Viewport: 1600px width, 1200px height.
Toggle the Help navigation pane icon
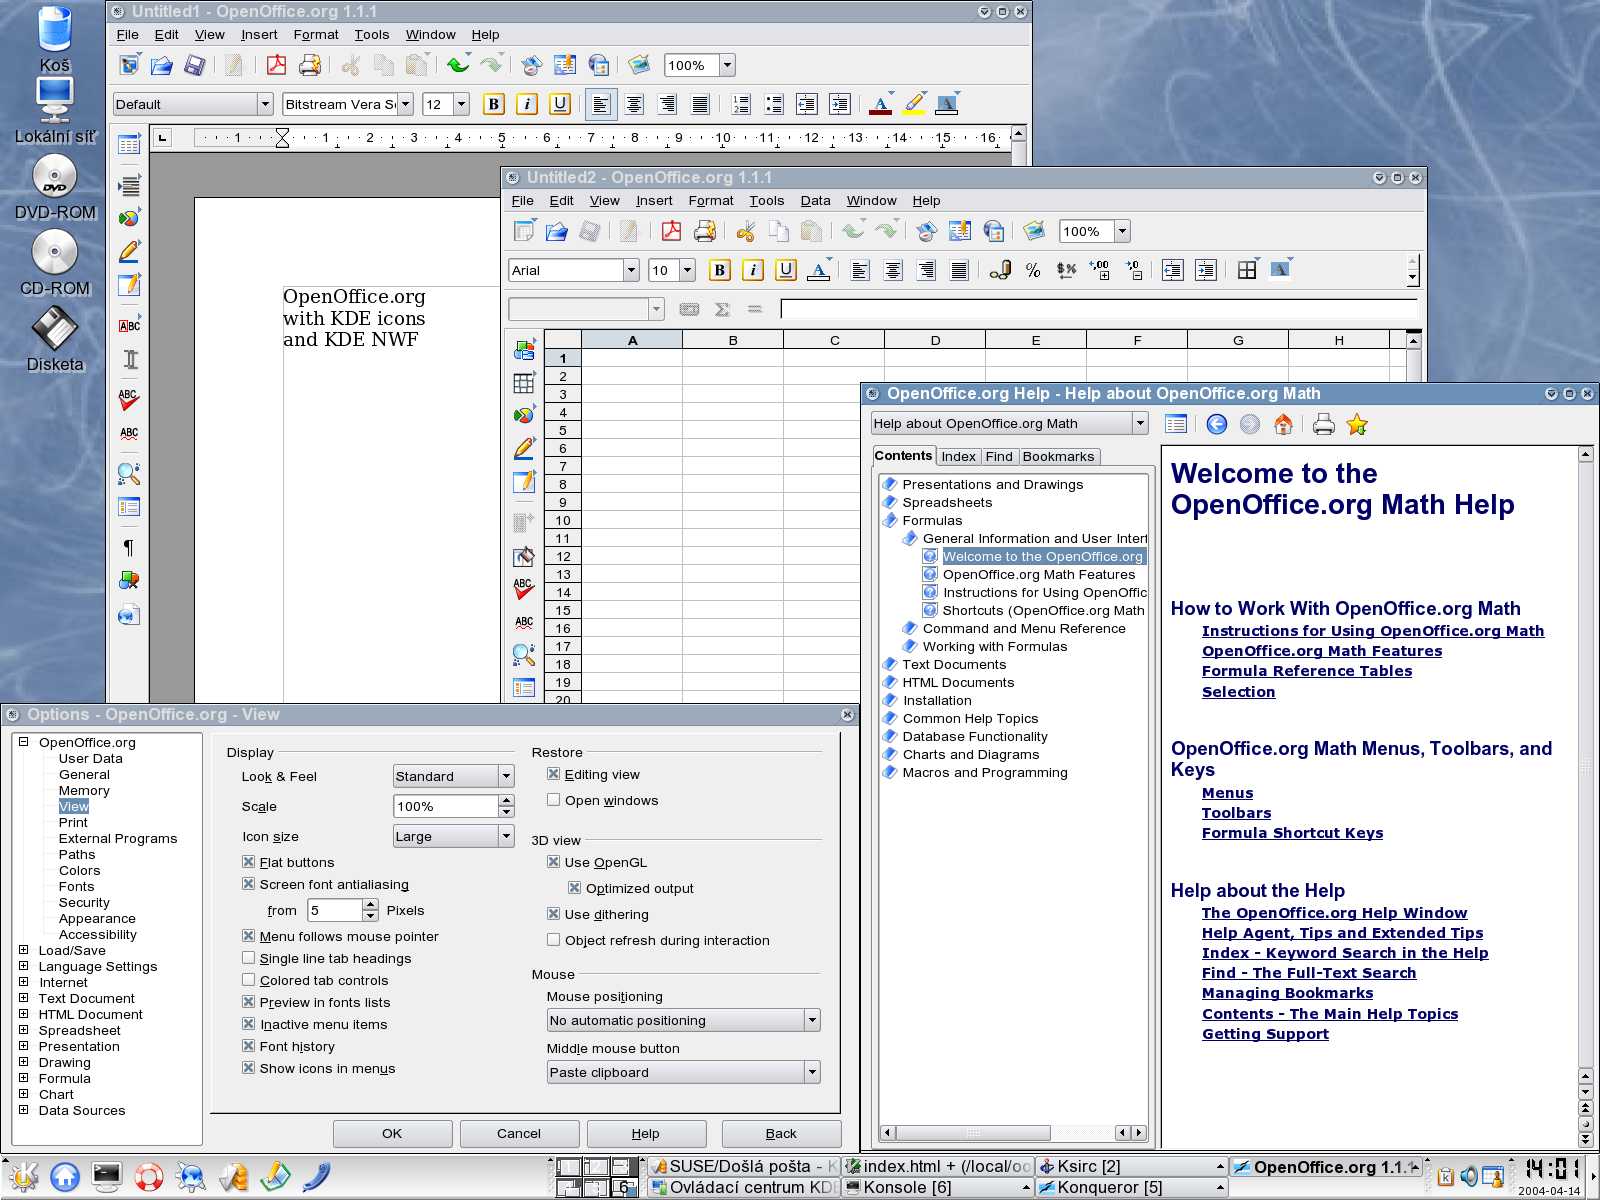coord(1176,424)
